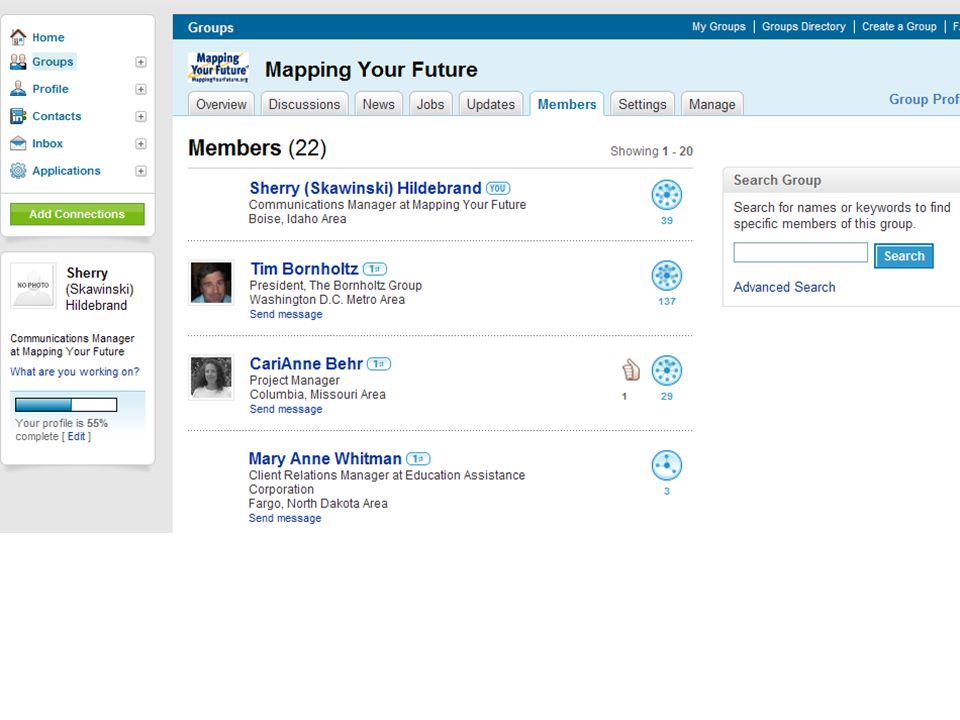Click the Contacts address book icon
The image size is (960, 720).
[x=18, y=116]
